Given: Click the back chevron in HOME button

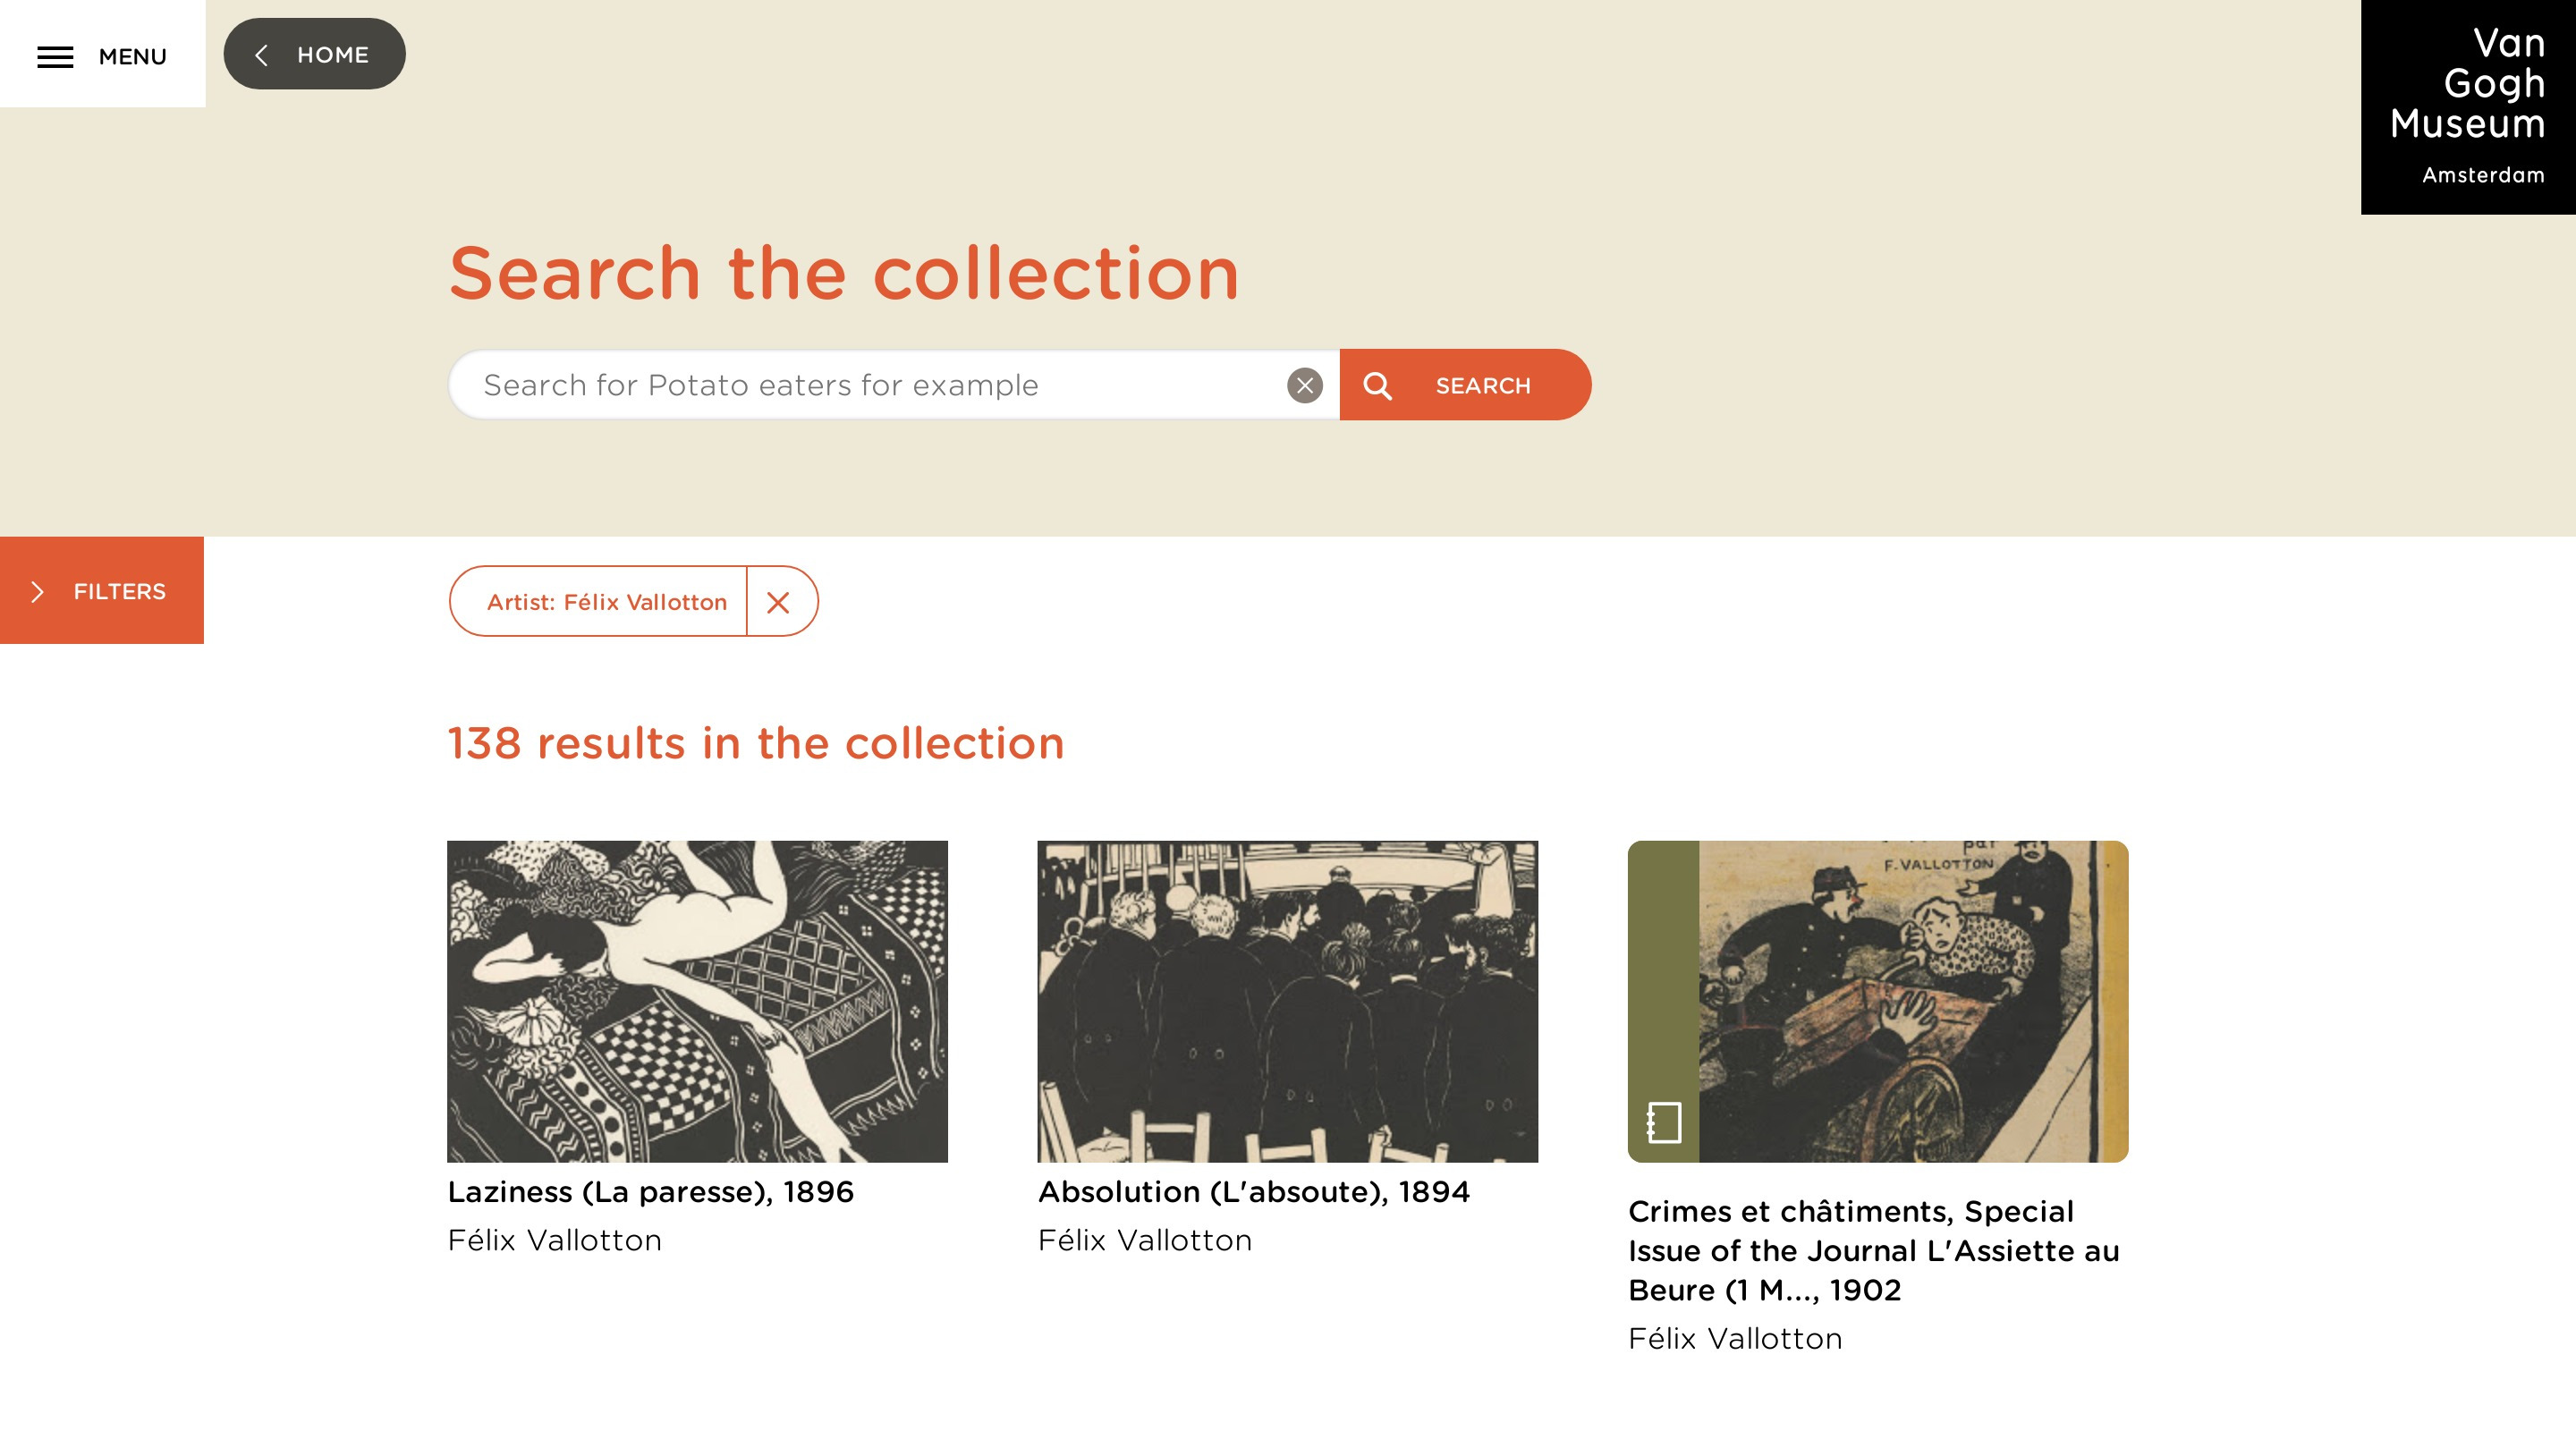Looking at the screenshot, I should click(261, 55).
